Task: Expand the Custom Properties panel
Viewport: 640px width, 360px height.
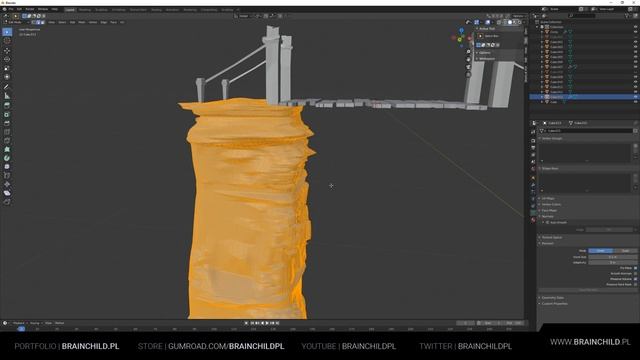Action: coord(554,304)
